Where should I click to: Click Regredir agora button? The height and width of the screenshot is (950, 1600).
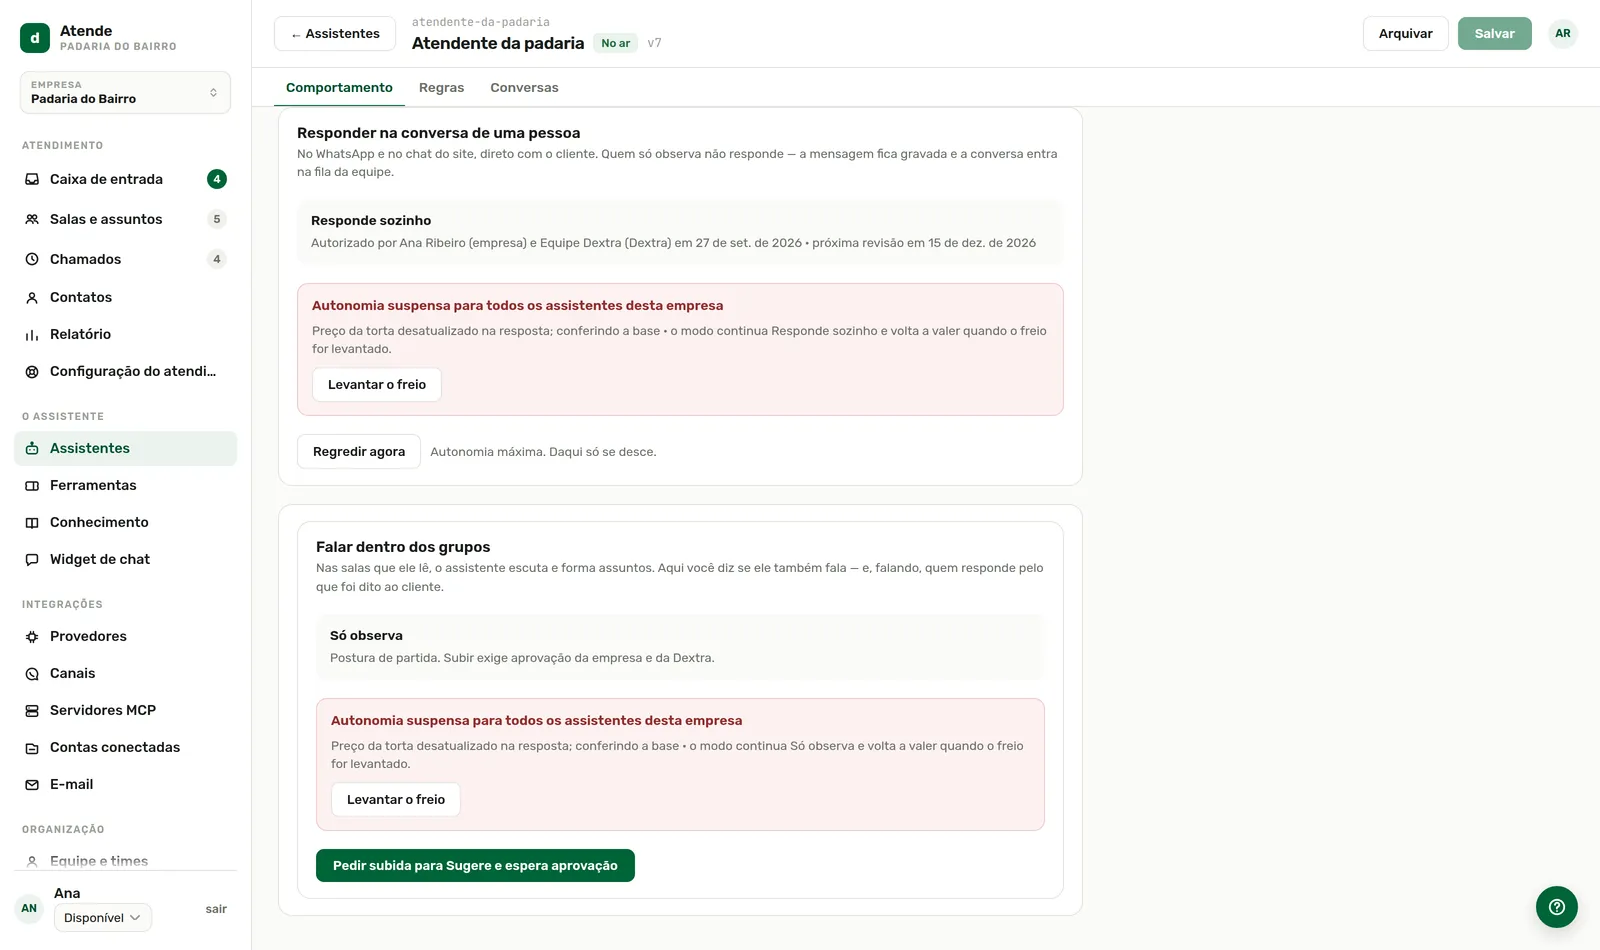359,451
